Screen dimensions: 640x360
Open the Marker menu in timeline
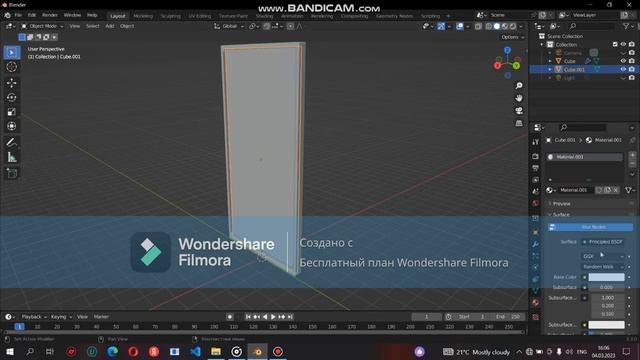point(101,317)
